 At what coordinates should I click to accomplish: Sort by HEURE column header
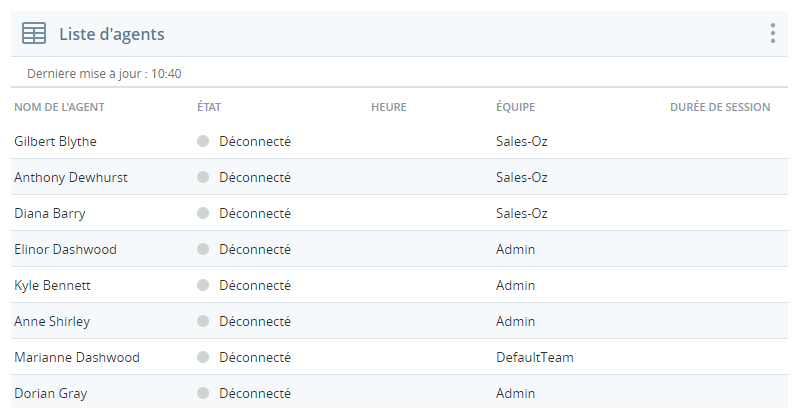pos(389,107)
